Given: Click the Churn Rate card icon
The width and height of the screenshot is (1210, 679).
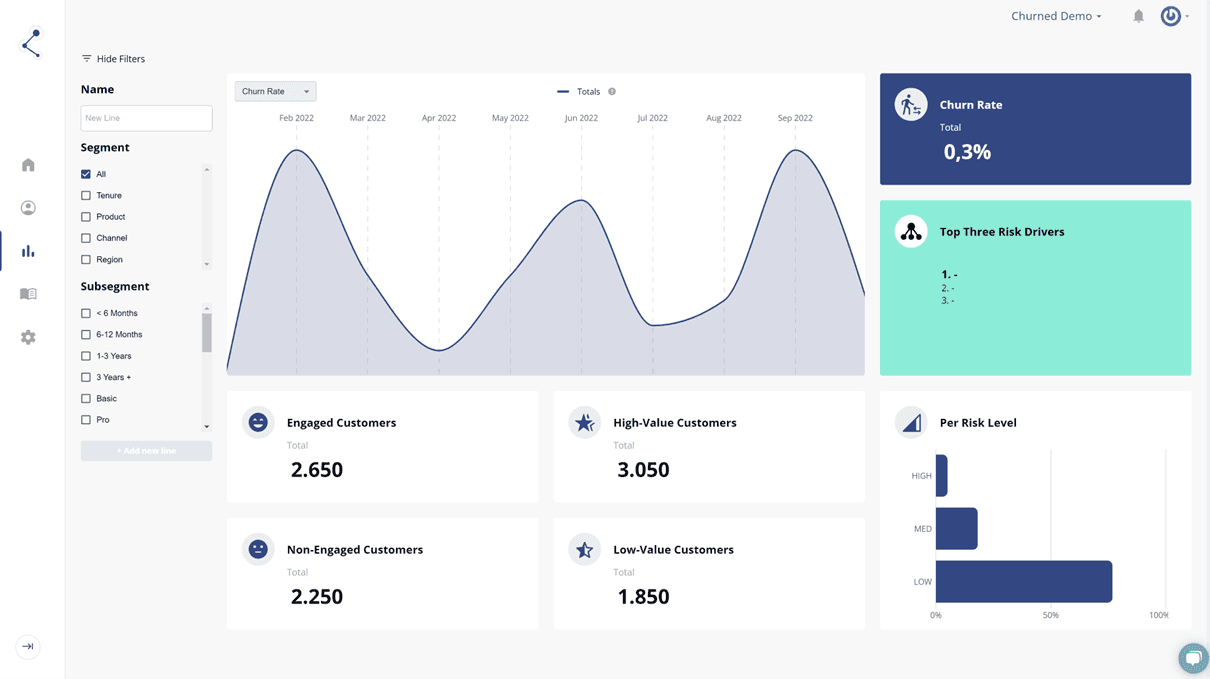Looking at the screenshot, I should (911, 105).
